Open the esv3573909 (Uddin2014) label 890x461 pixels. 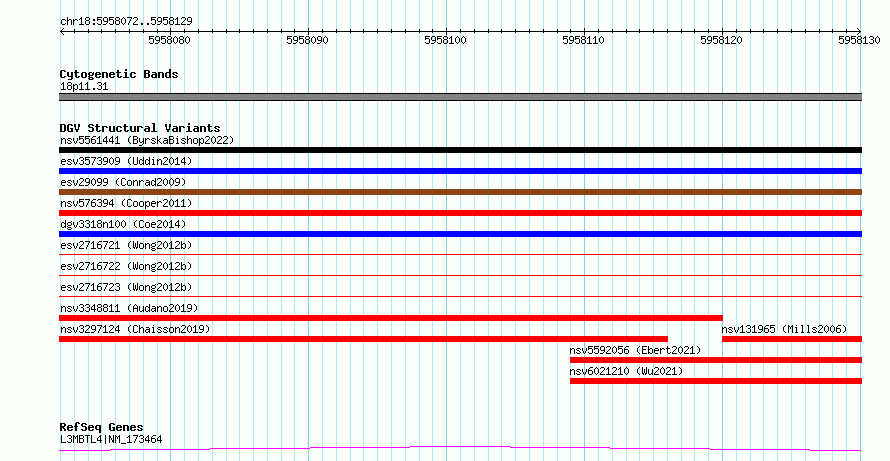click(x=126, y=161)
